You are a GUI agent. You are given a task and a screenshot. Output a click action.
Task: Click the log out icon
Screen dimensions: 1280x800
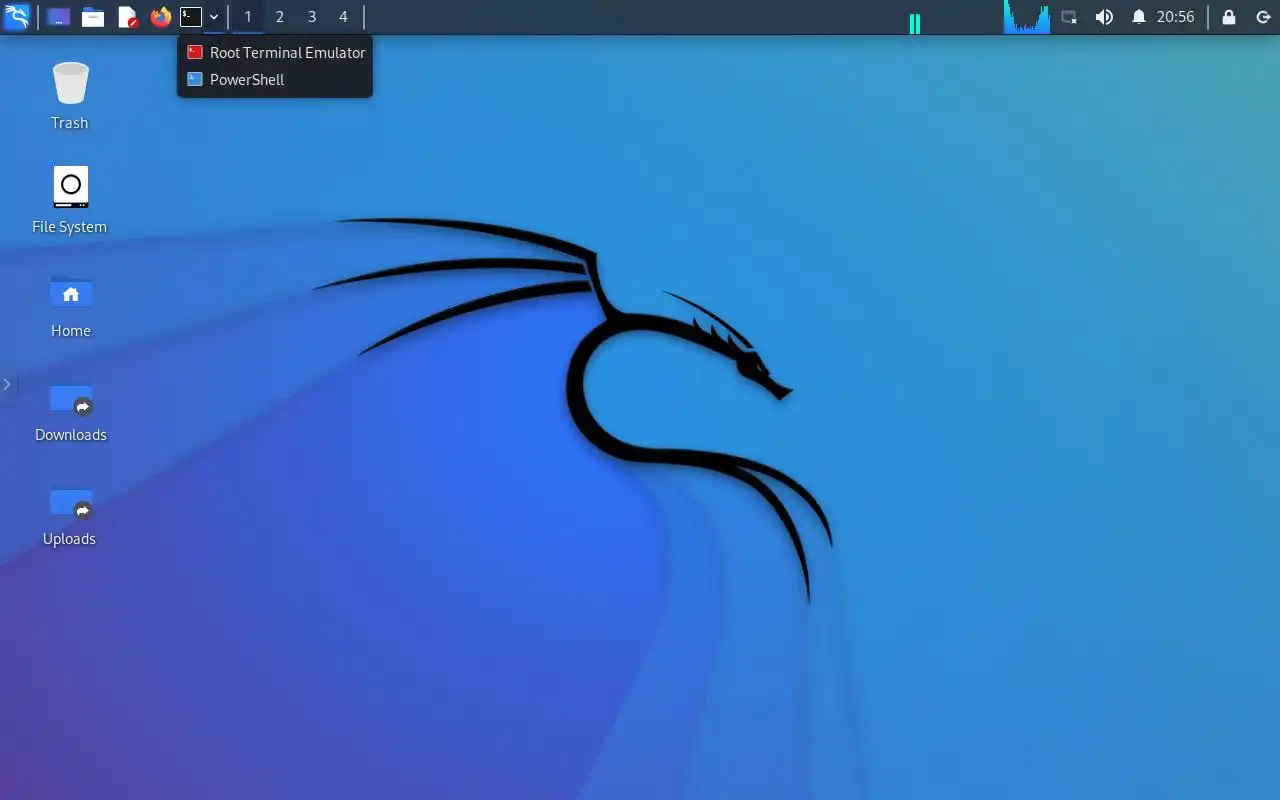tap(1263, 17)
